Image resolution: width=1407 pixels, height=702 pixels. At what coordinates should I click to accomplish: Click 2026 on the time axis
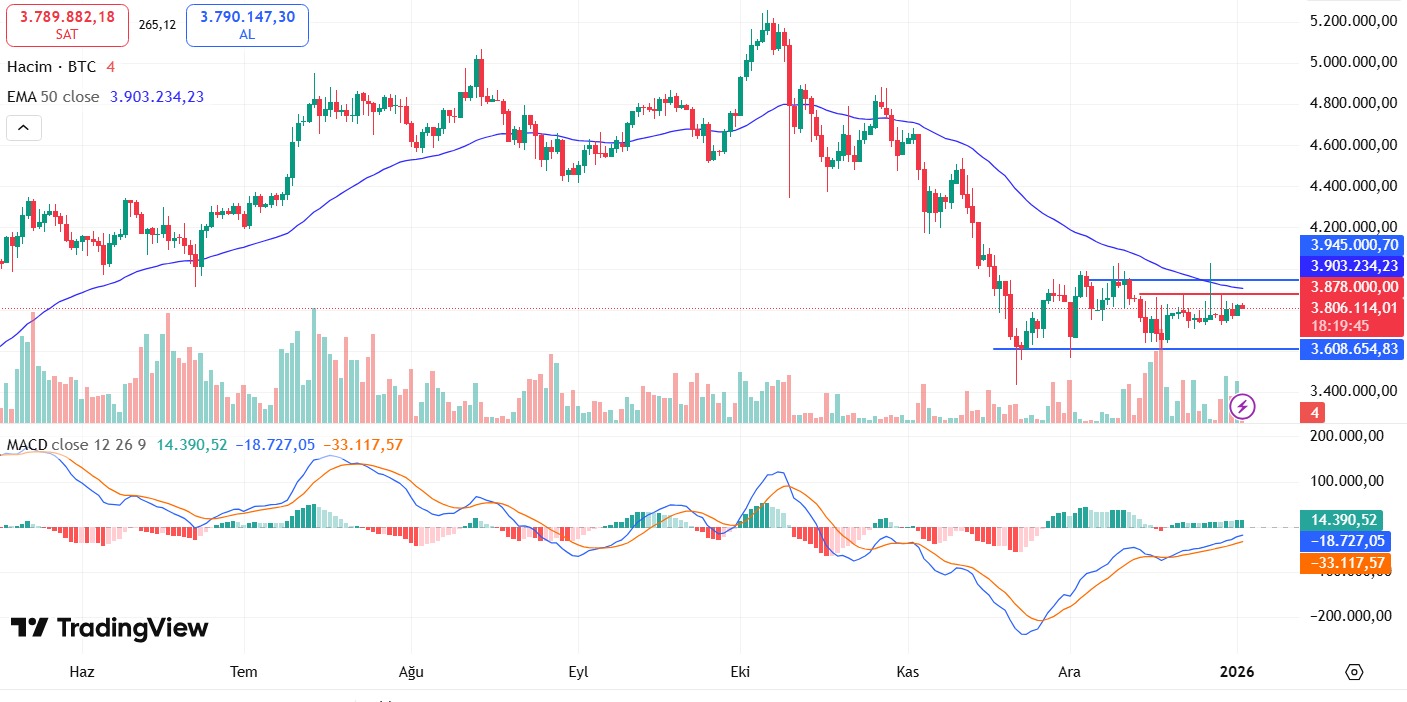coord(1237,671)
